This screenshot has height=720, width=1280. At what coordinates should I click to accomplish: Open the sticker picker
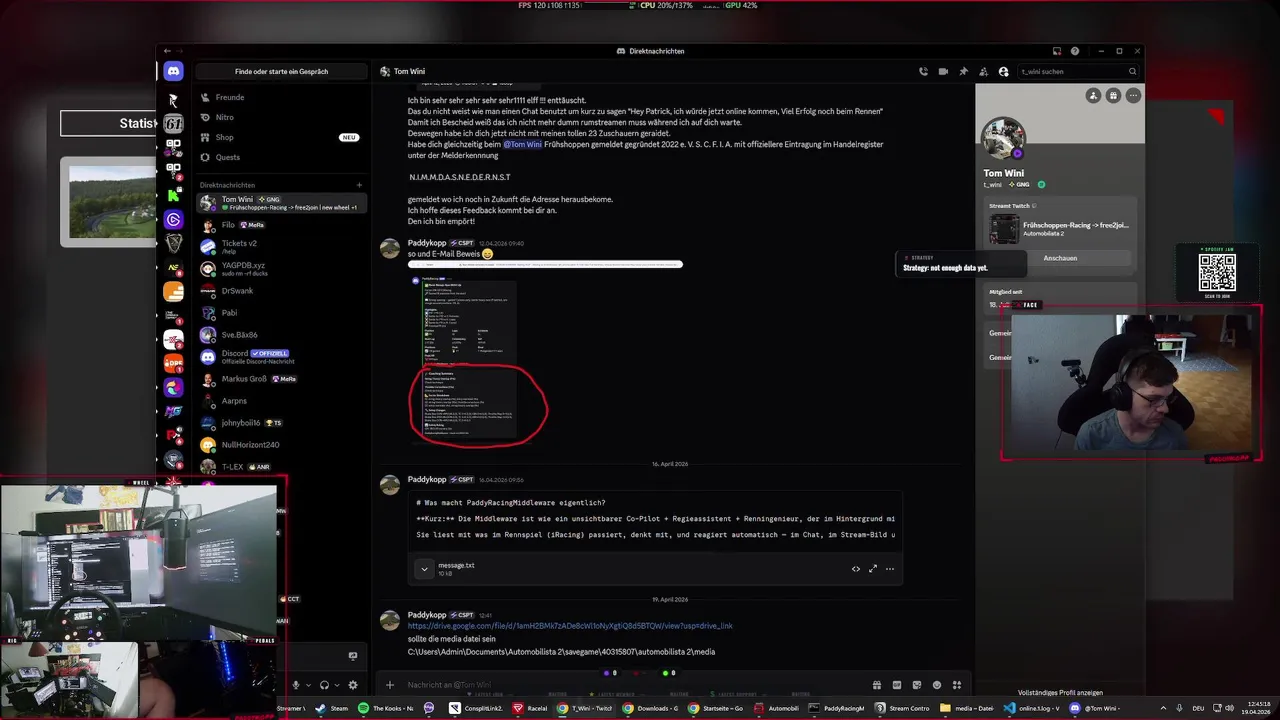(x=917, y=685)
